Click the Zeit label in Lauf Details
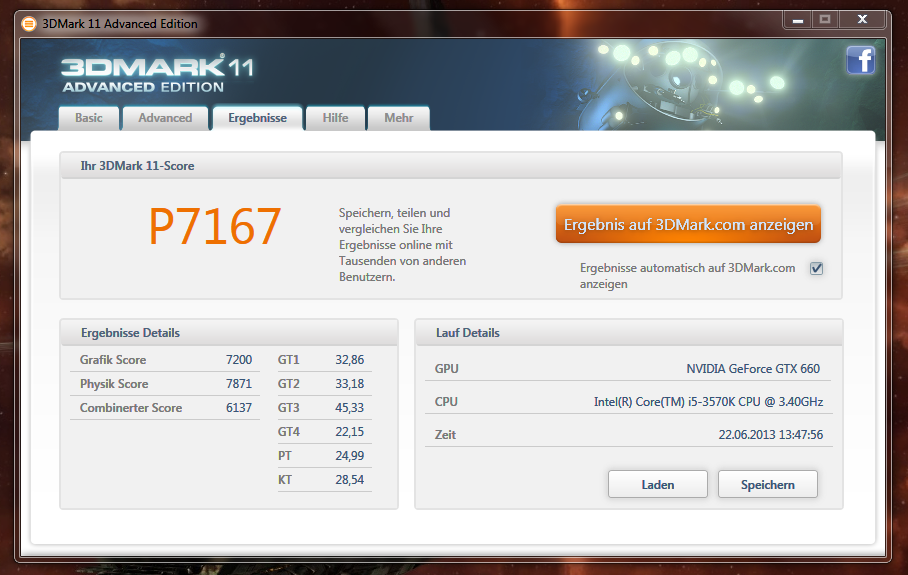908x575 pixels. 445,435
